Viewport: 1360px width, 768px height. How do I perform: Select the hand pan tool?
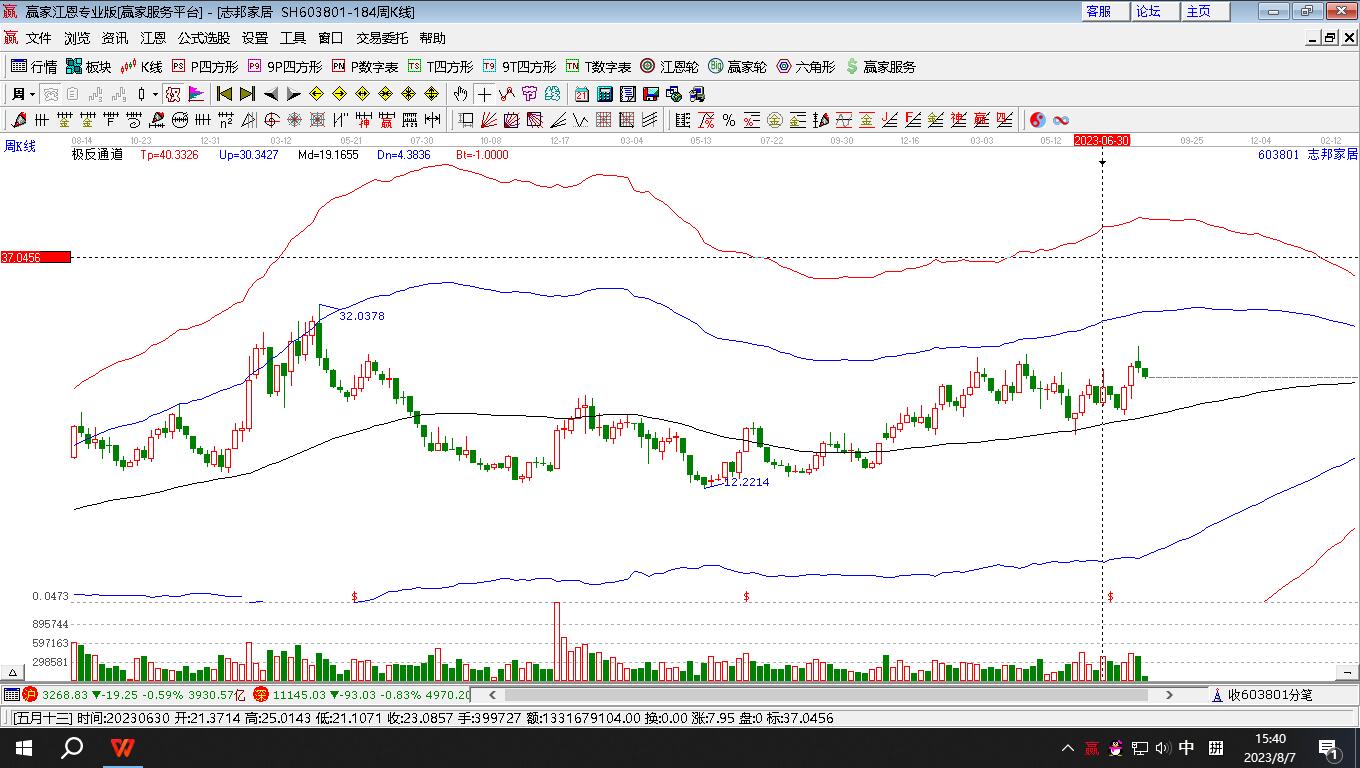click(x=460, y=94)
